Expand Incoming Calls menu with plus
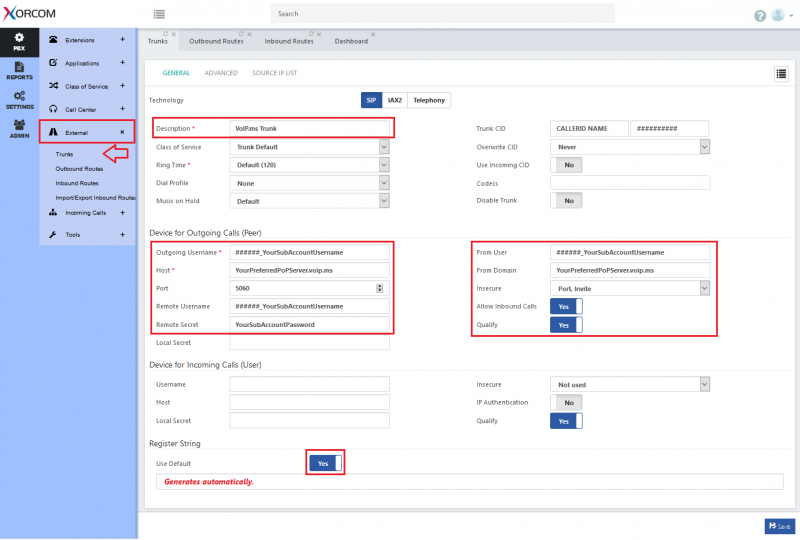The width and height of the screenshot is (800, 540). point(122,212)
